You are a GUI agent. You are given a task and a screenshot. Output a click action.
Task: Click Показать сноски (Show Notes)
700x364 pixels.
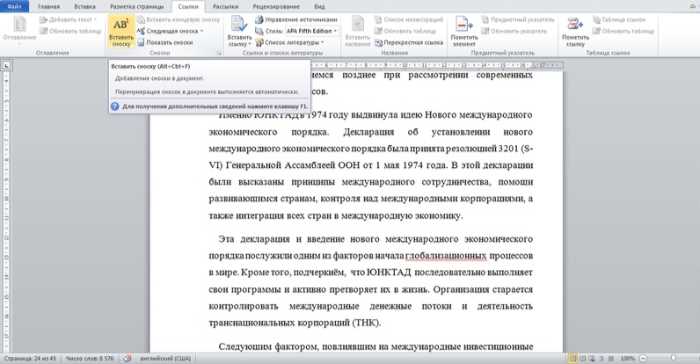tap(165, 42)
